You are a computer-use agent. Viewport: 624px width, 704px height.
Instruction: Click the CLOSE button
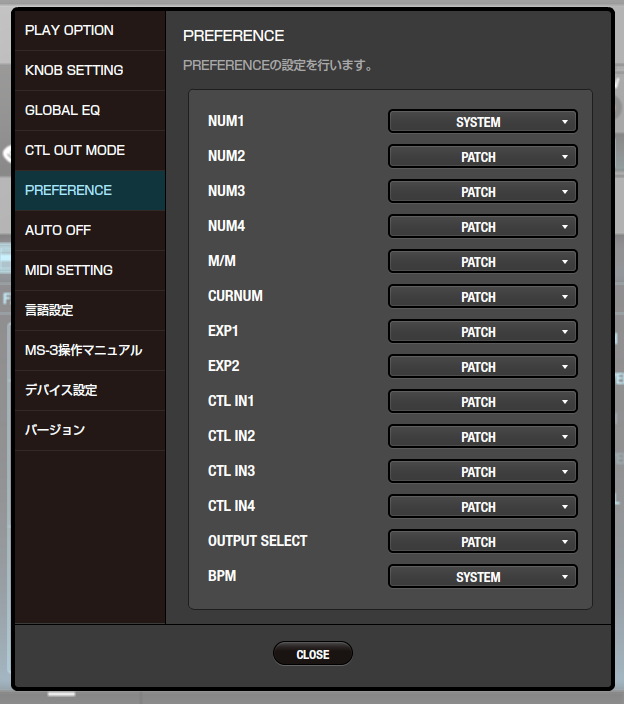tap(312, 654)
